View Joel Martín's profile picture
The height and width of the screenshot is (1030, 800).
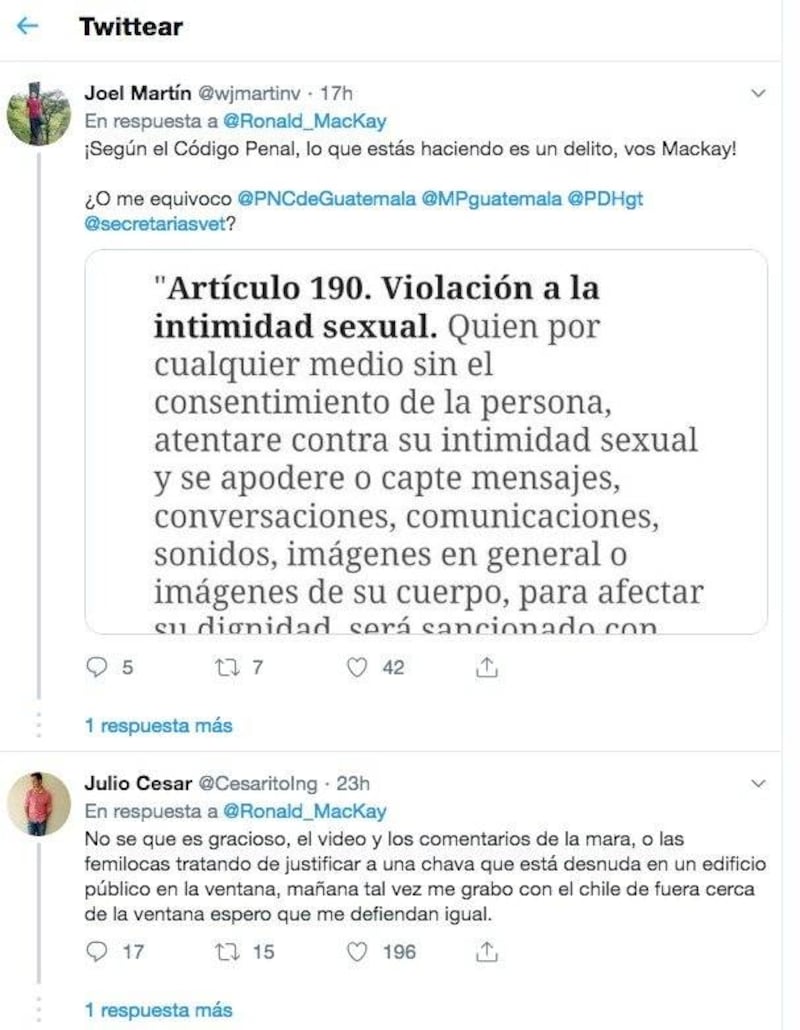coord(38,114)
